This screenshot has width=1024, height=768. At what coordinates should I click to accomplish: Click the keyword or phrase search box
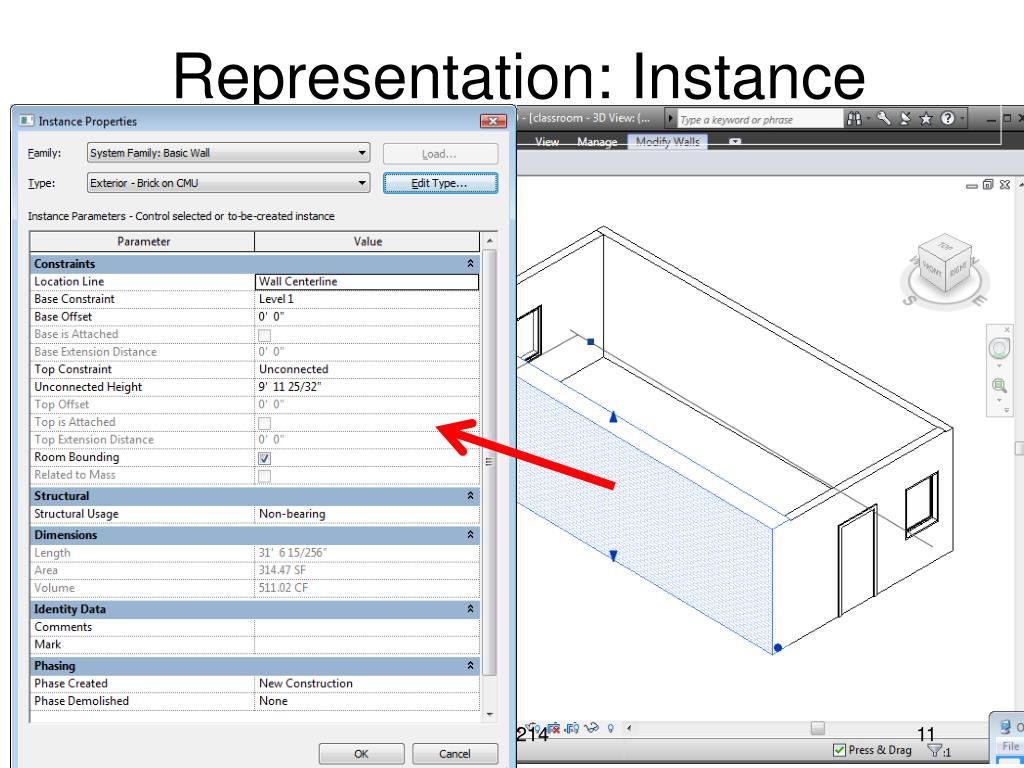coord(760,120)
